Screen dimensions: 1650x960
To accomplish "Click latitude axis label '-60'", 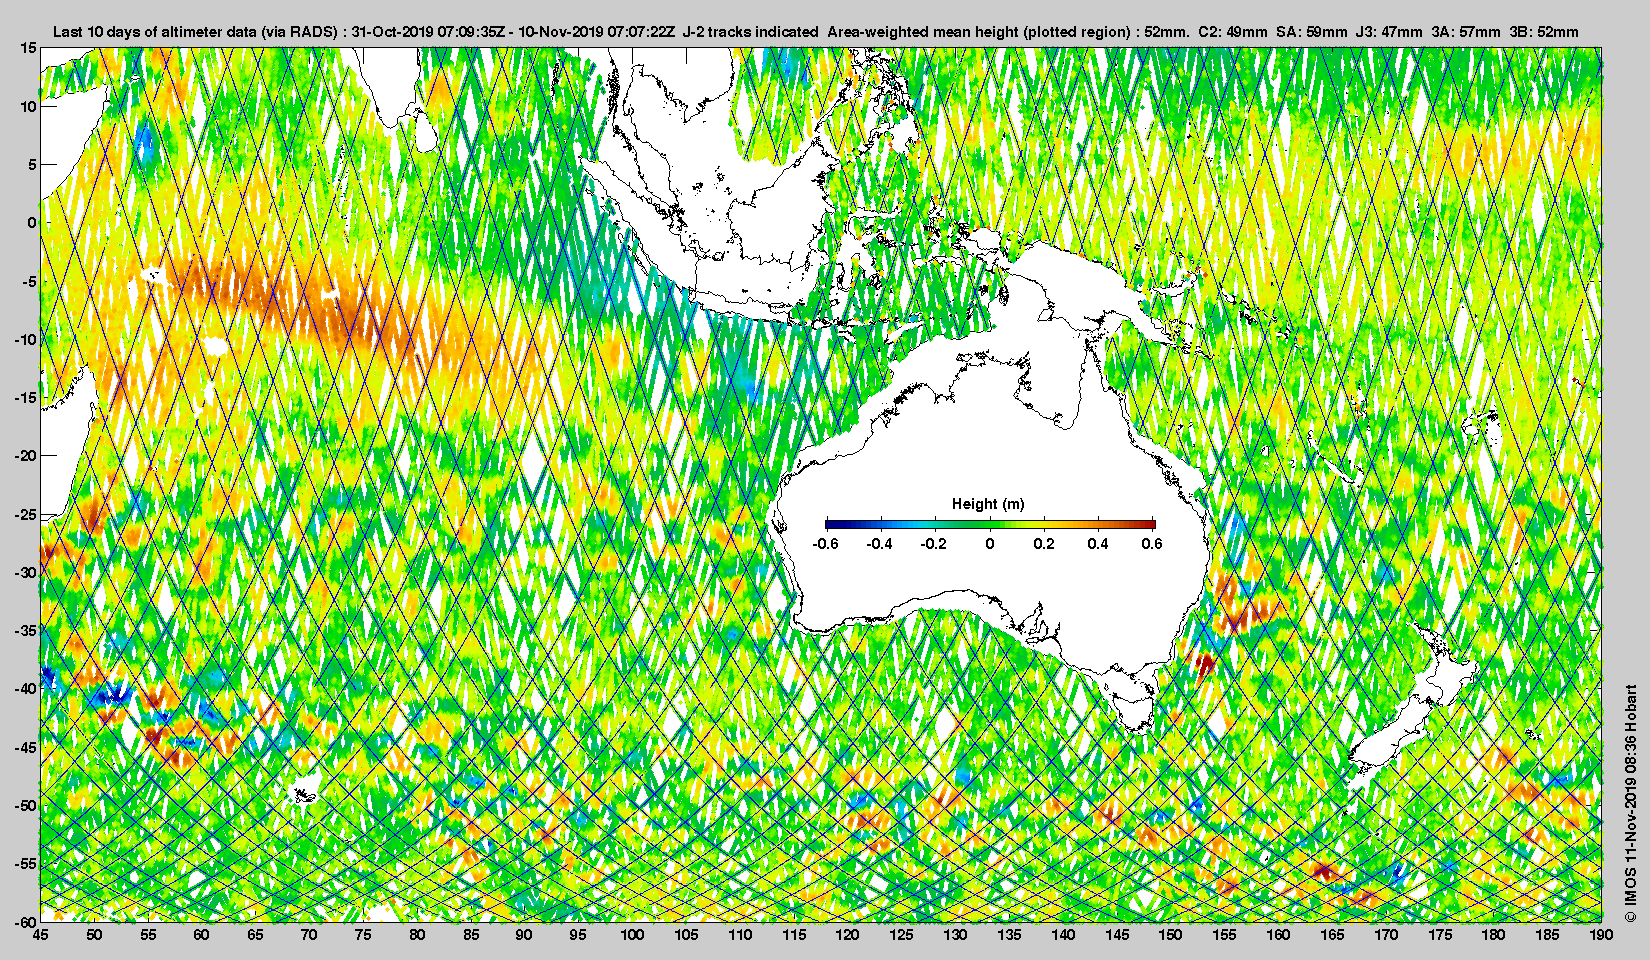I will click(x=26, y=921).
